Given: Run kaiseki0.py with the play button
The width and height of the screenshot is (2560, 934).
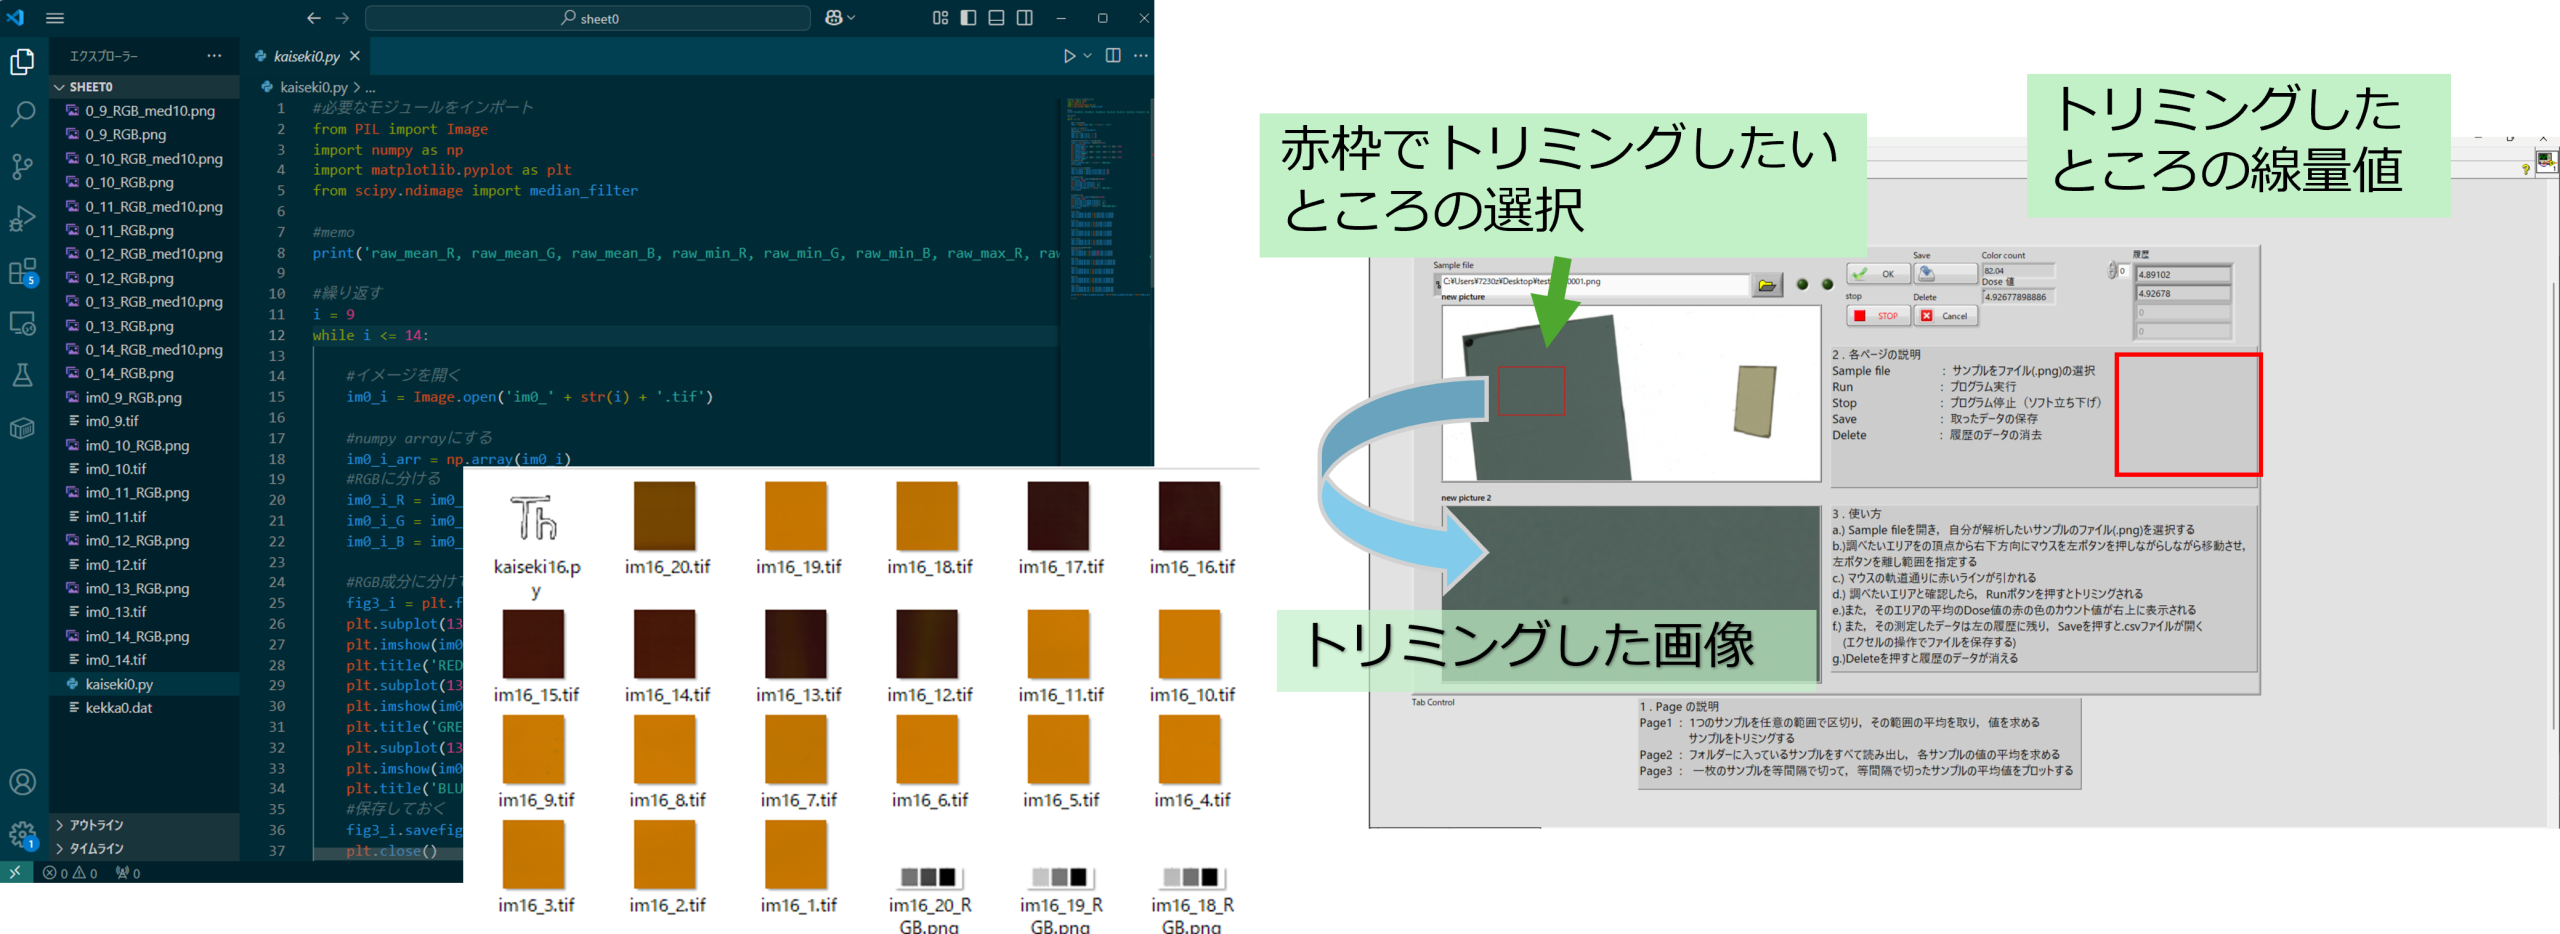Looking at the screenshot, I should coord(1070,56).
